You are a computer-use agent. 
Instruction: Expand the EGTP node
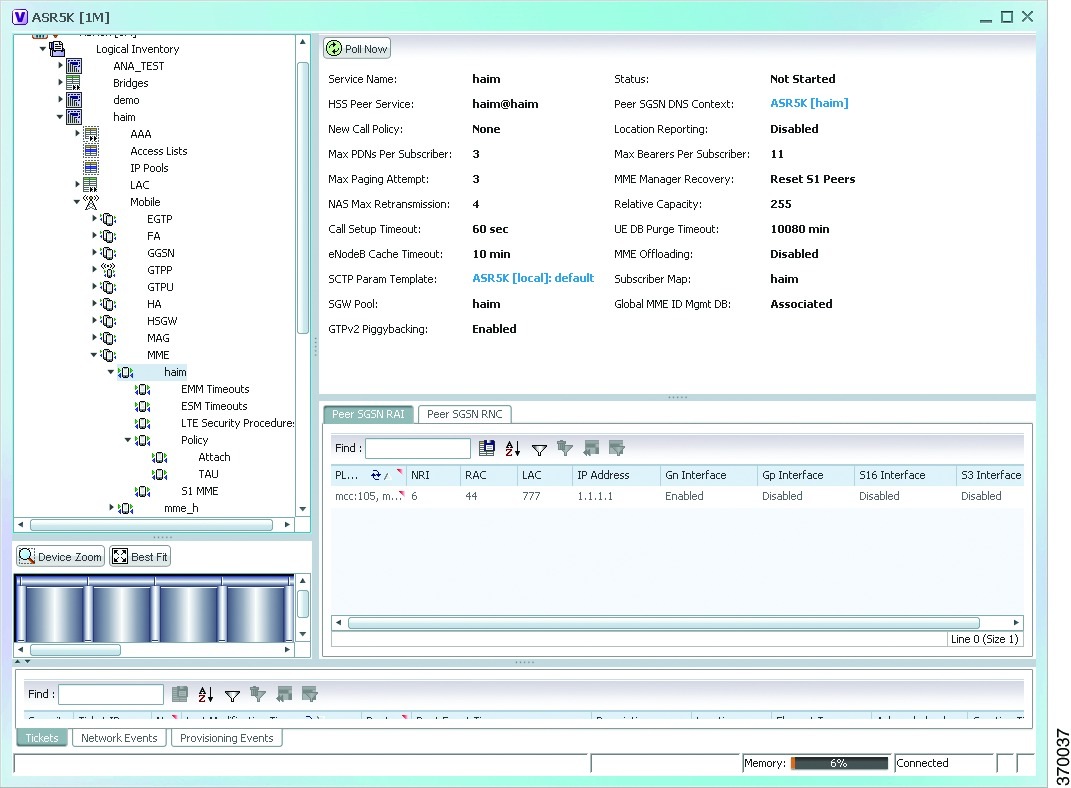click(x=94, y=219)
